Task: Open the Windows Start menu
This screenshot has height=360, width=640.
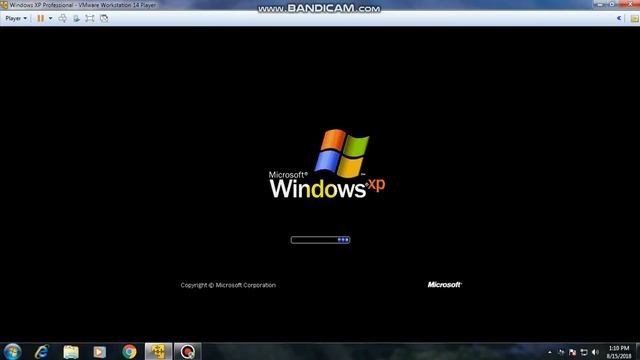Action: tap(12, 351)
